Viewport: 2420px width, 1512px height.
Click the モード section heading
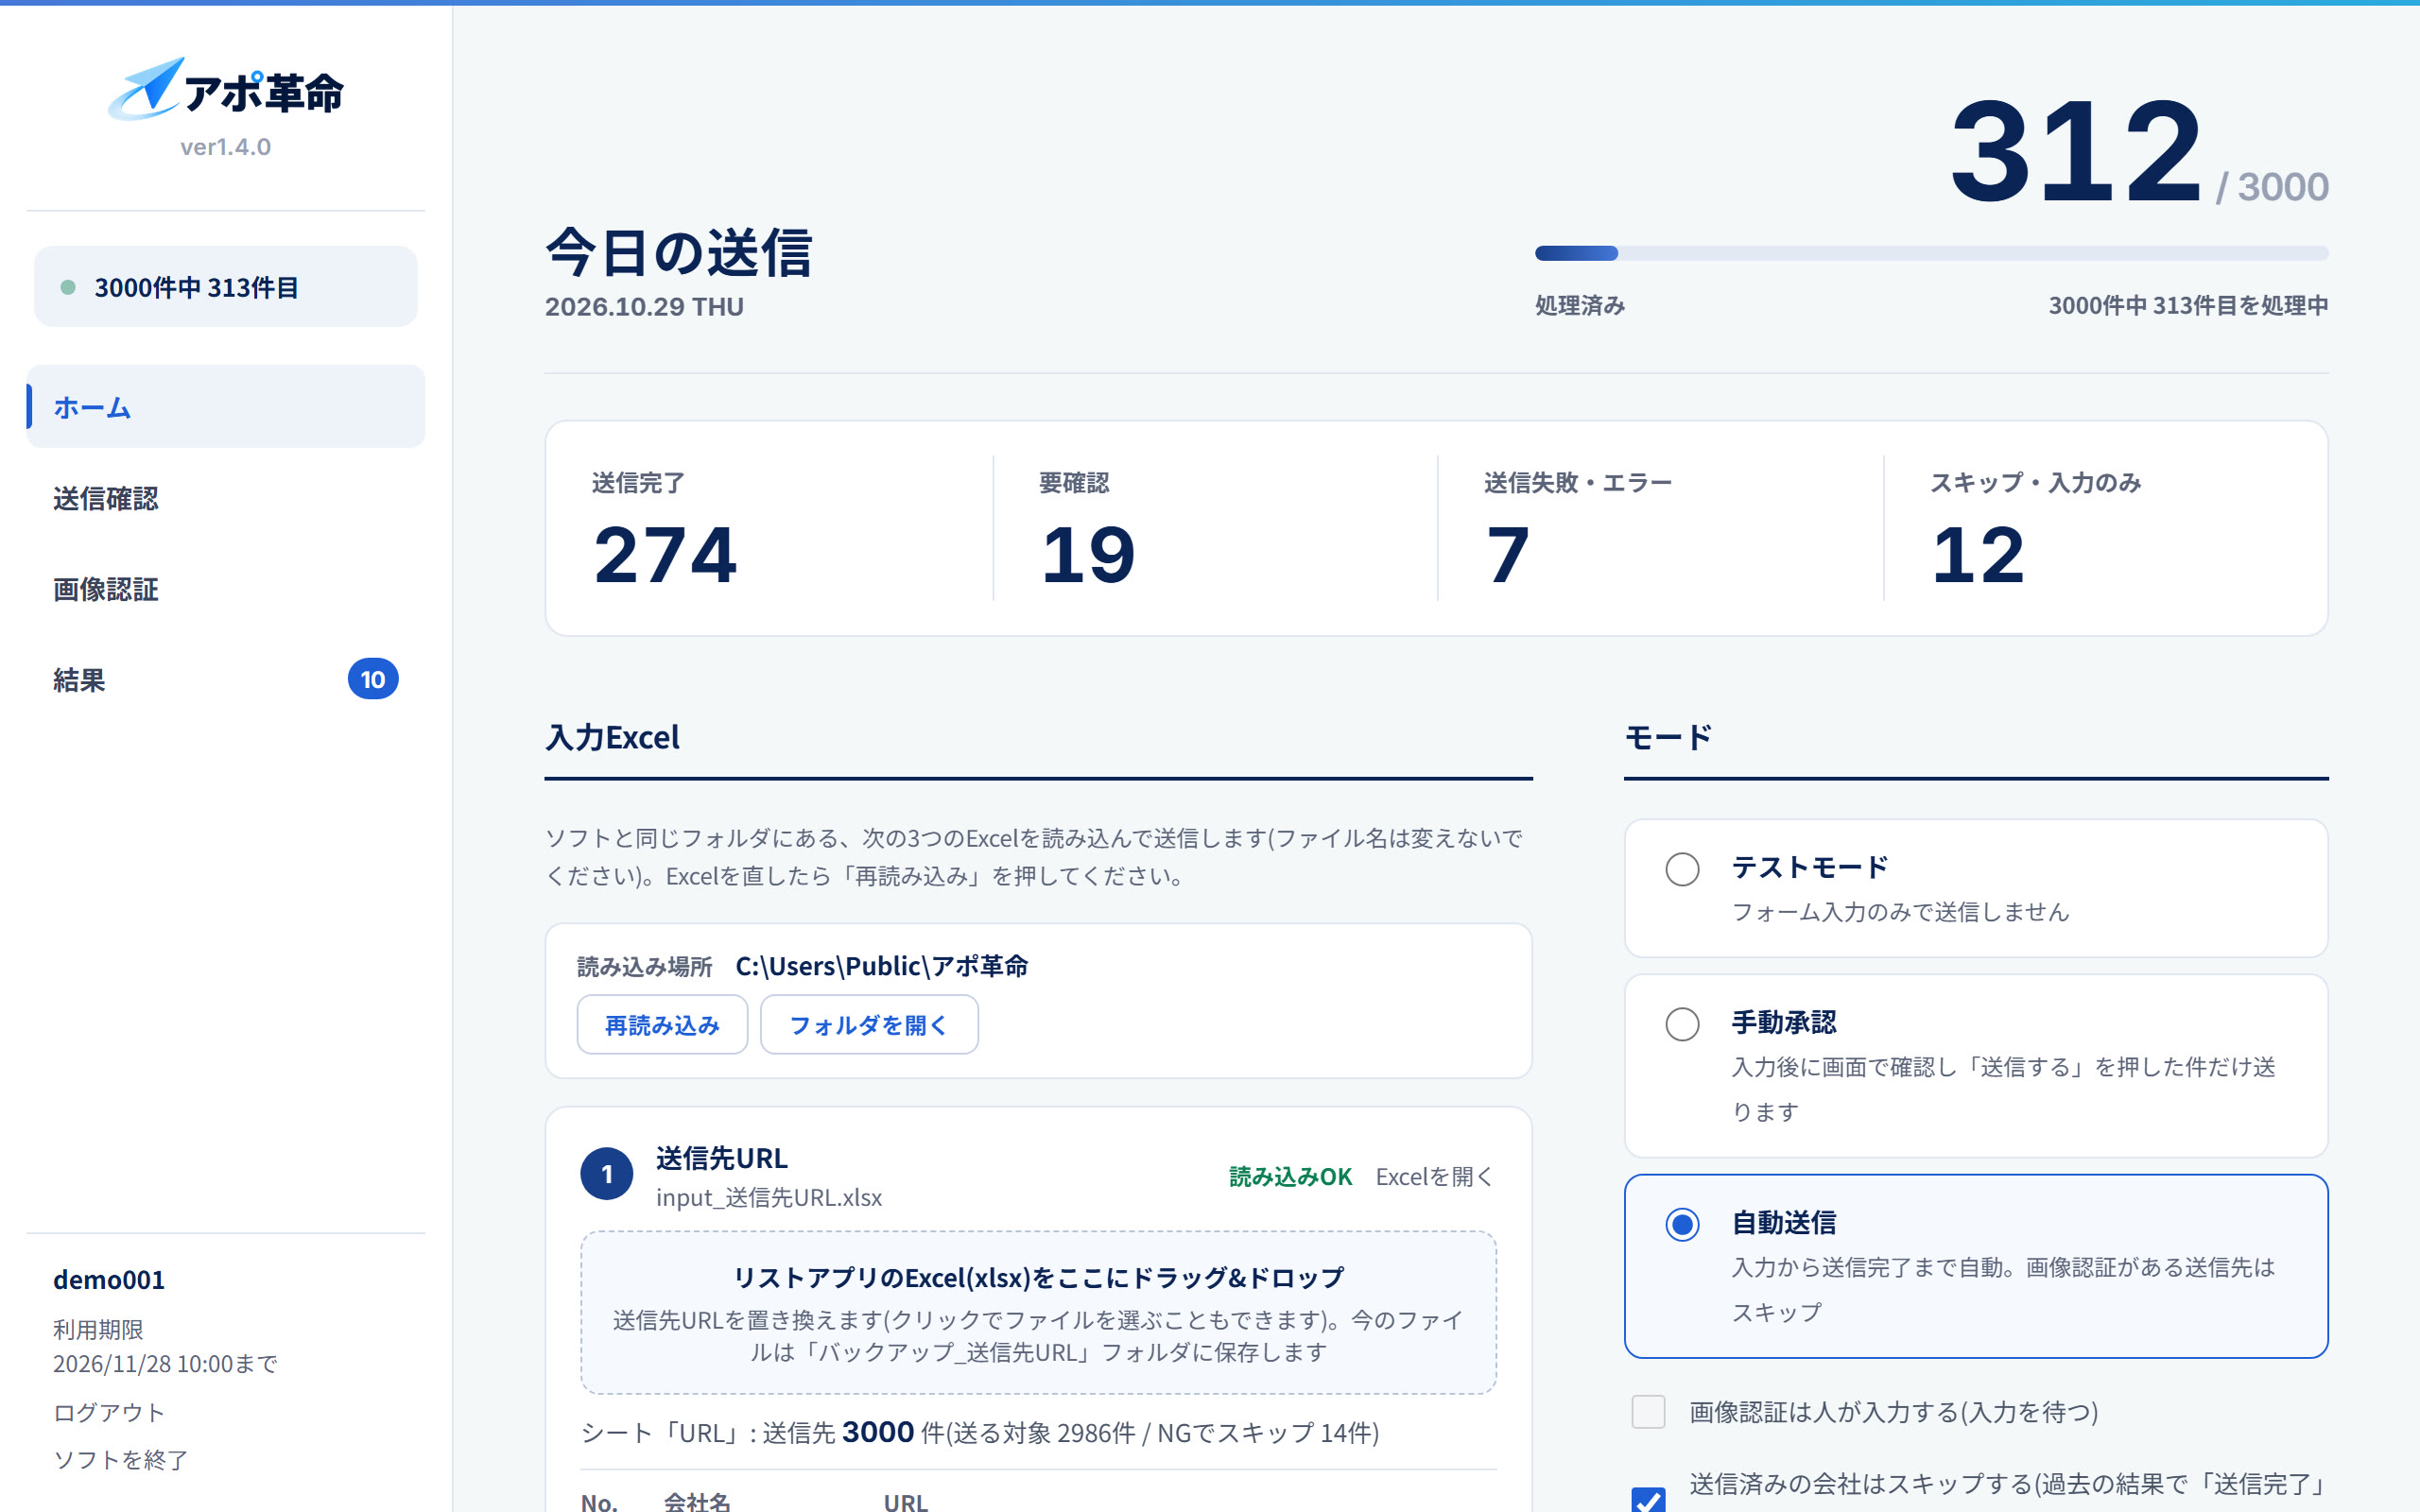pyautogui.click(x=1668, y=737)
